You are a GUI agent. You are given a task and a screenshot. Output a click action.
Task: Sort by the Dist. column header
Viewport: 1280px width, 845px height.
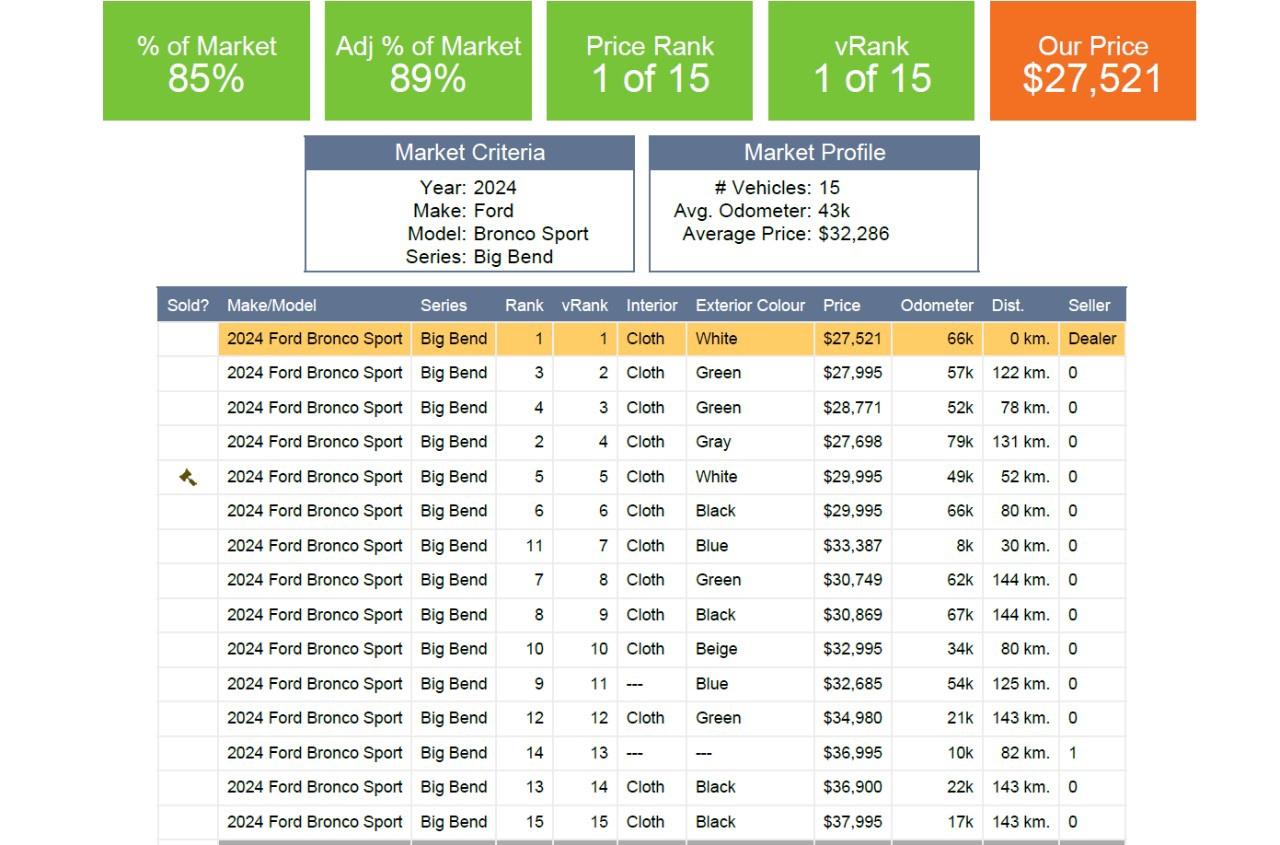1007,305
